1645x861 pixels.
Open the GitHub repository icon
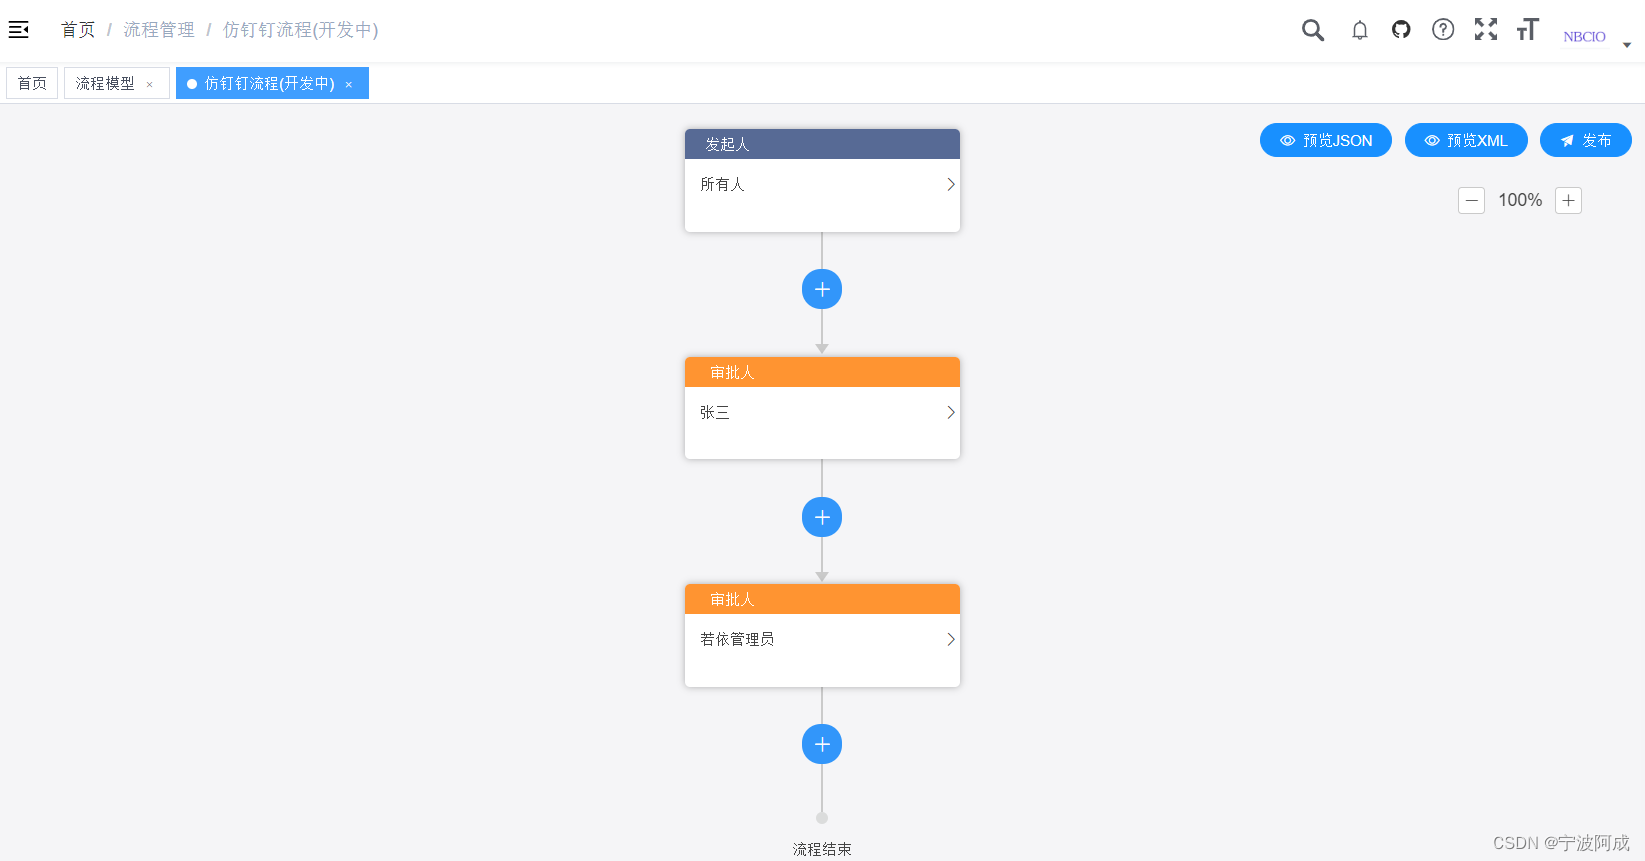click(1400, 30)
